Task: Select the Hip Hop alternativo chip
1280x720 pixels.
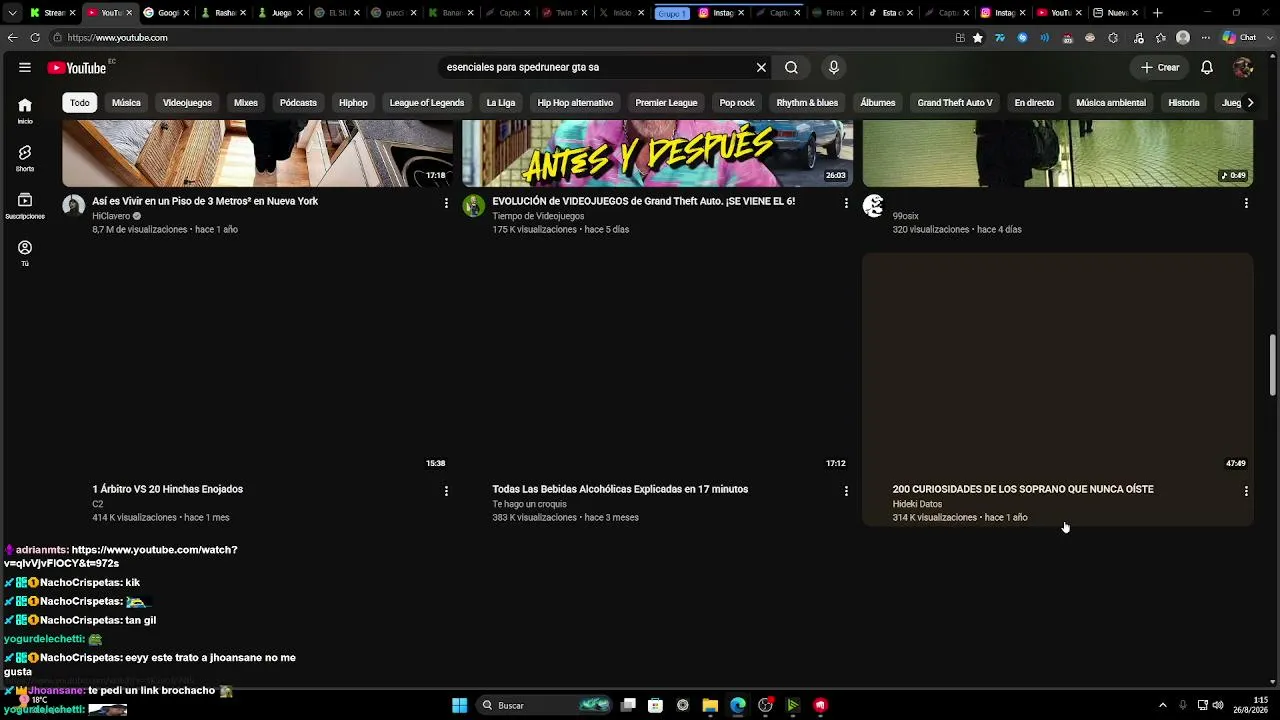Action: [x=575, y=102]
